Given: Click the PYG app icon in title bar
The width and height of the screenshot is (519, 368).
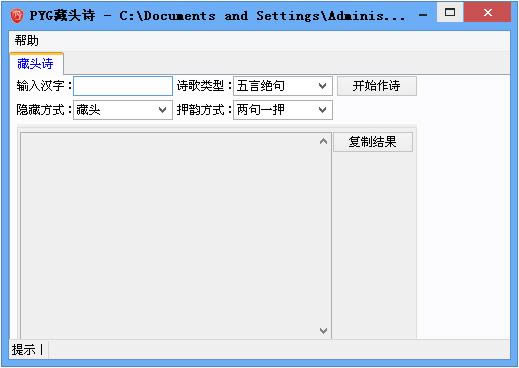Looking at the screenshot, I should (x=17, y=16).
